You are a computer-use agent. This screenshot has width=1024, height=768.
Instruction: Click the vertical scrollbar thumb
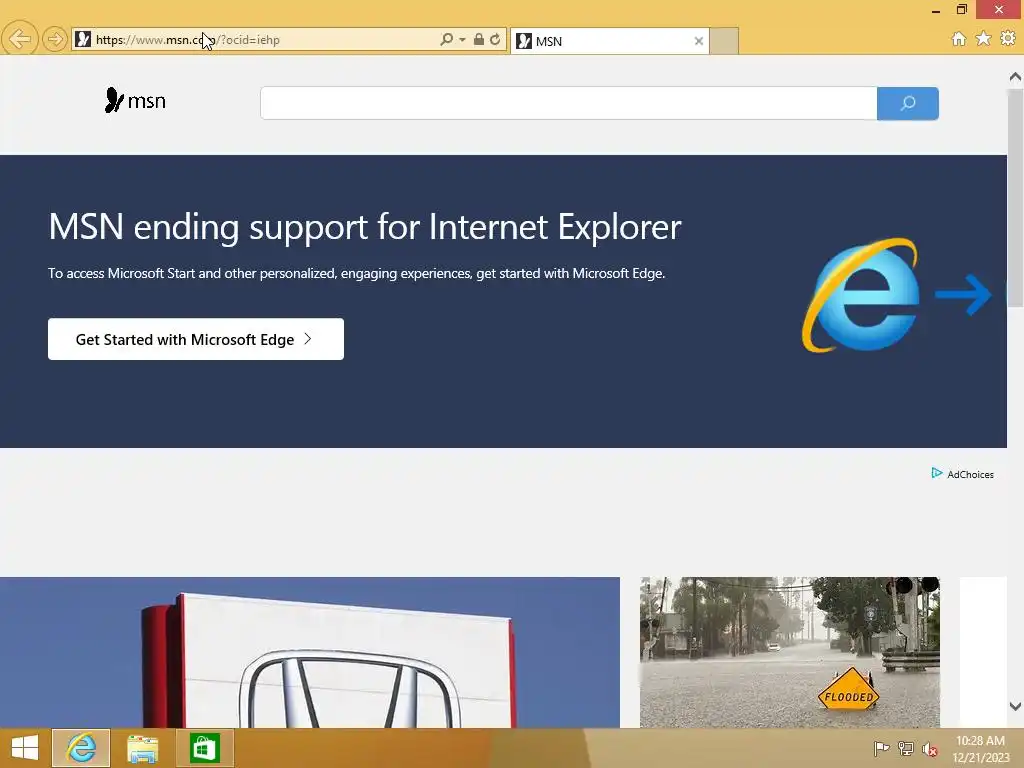coord(1015,197)
